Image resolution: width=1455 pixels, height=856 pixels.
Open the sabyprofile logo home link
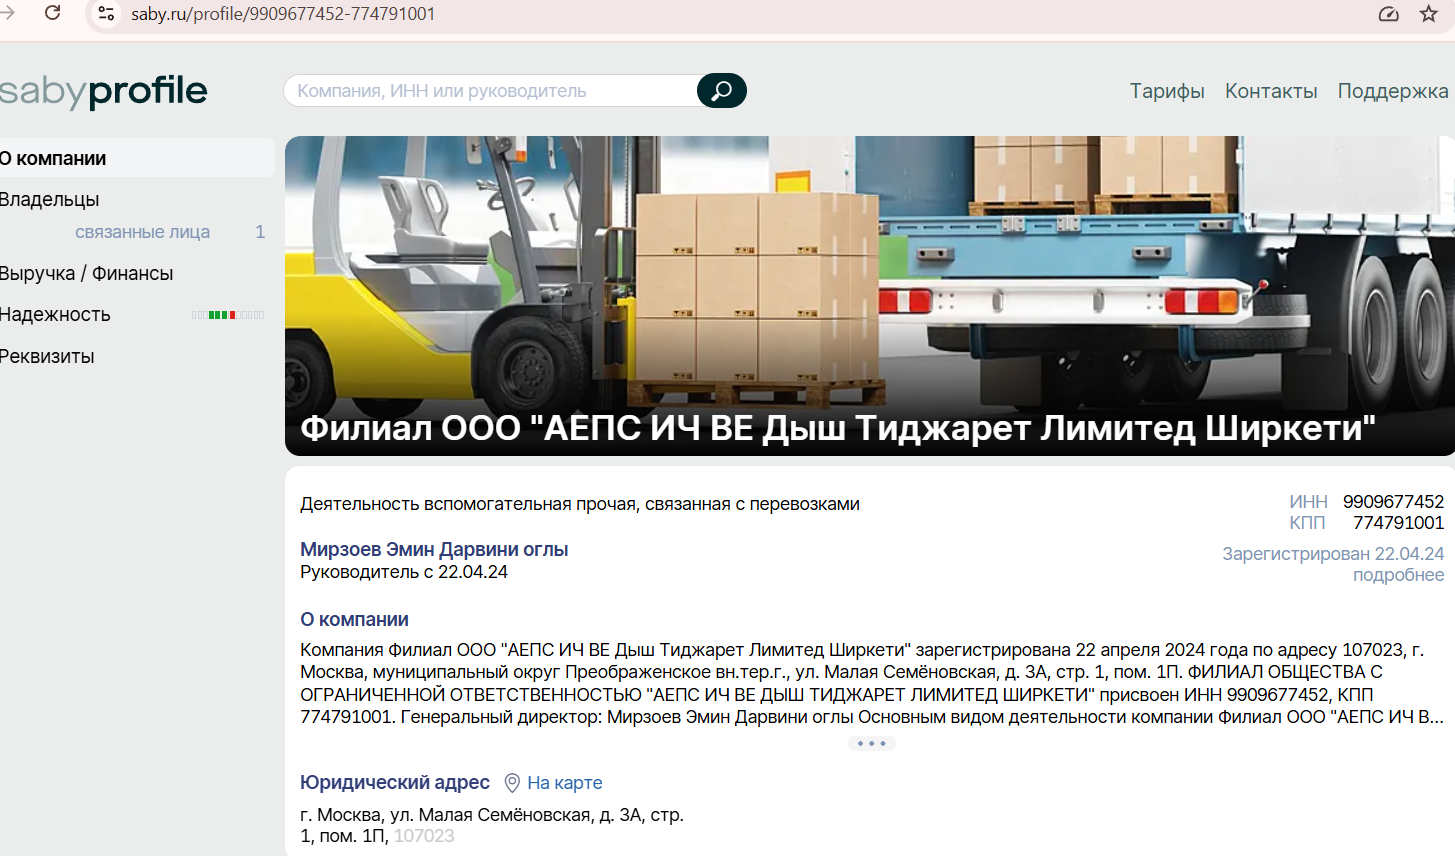click(103, 91)
